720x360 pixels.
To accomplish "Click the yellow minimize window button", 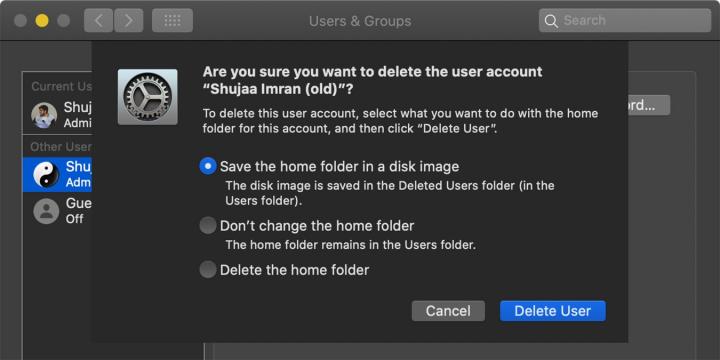I will coord(42,21).
